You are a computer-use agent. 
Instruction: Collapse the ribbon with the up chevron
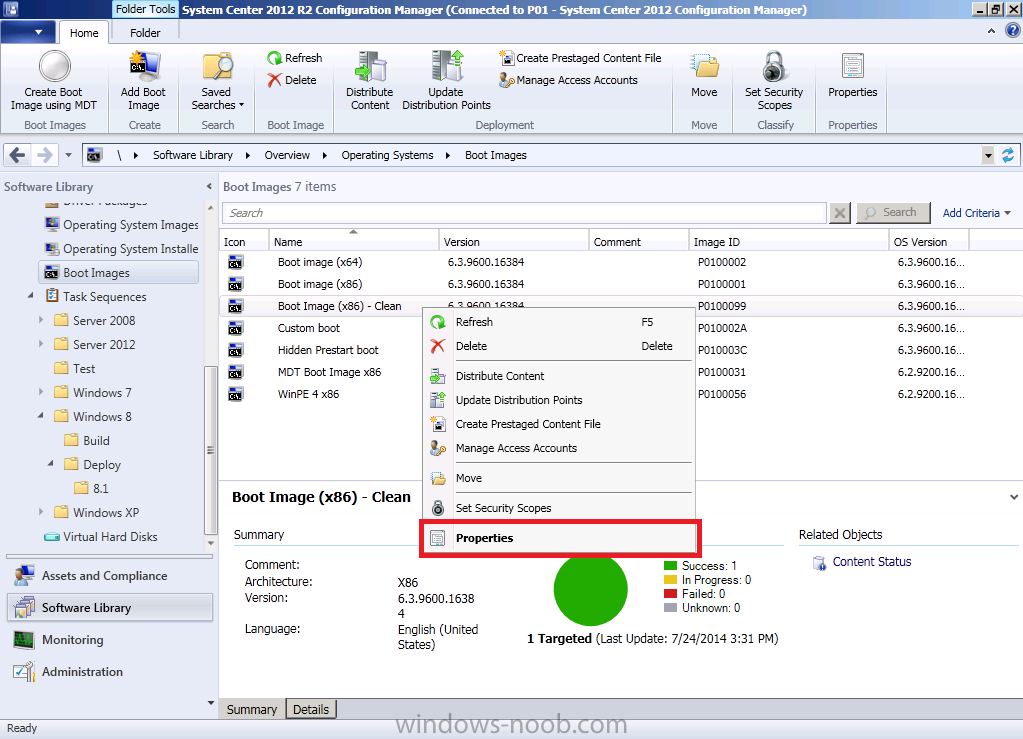[992, 31]
